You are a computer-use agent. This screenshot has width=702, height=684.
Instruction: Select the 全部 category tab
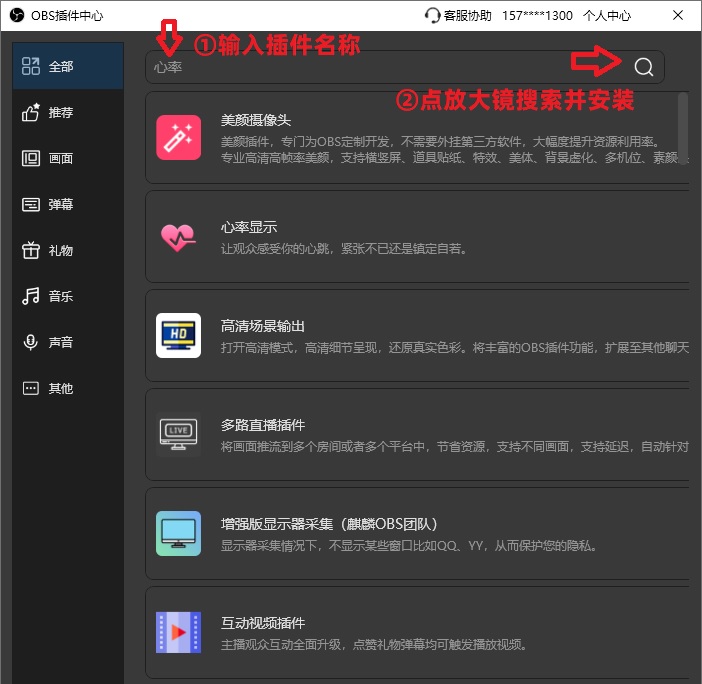coord(68,66)
